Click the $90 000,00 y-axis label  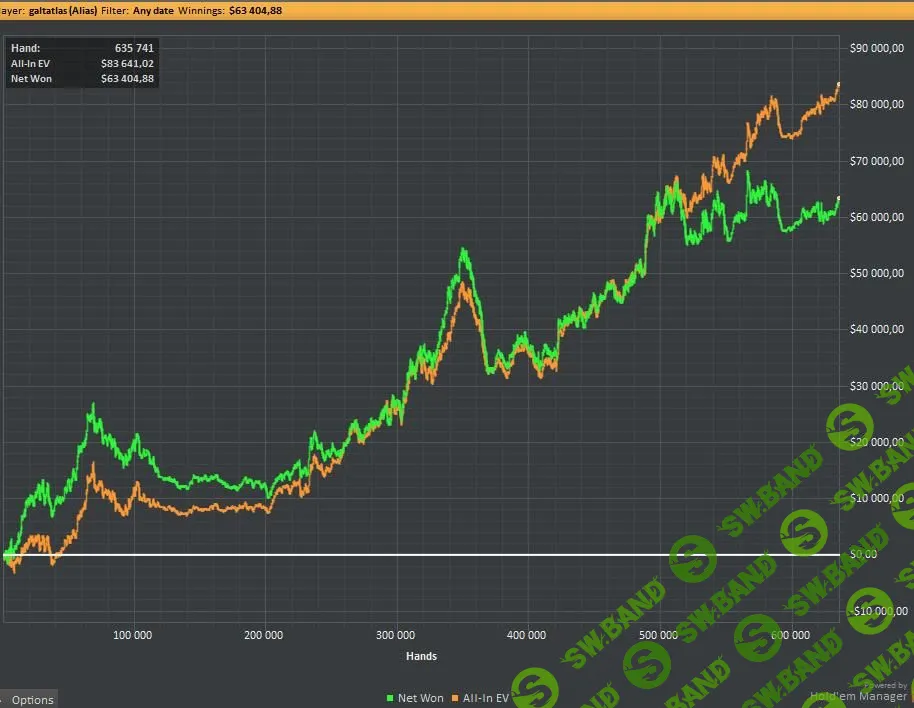876,48
